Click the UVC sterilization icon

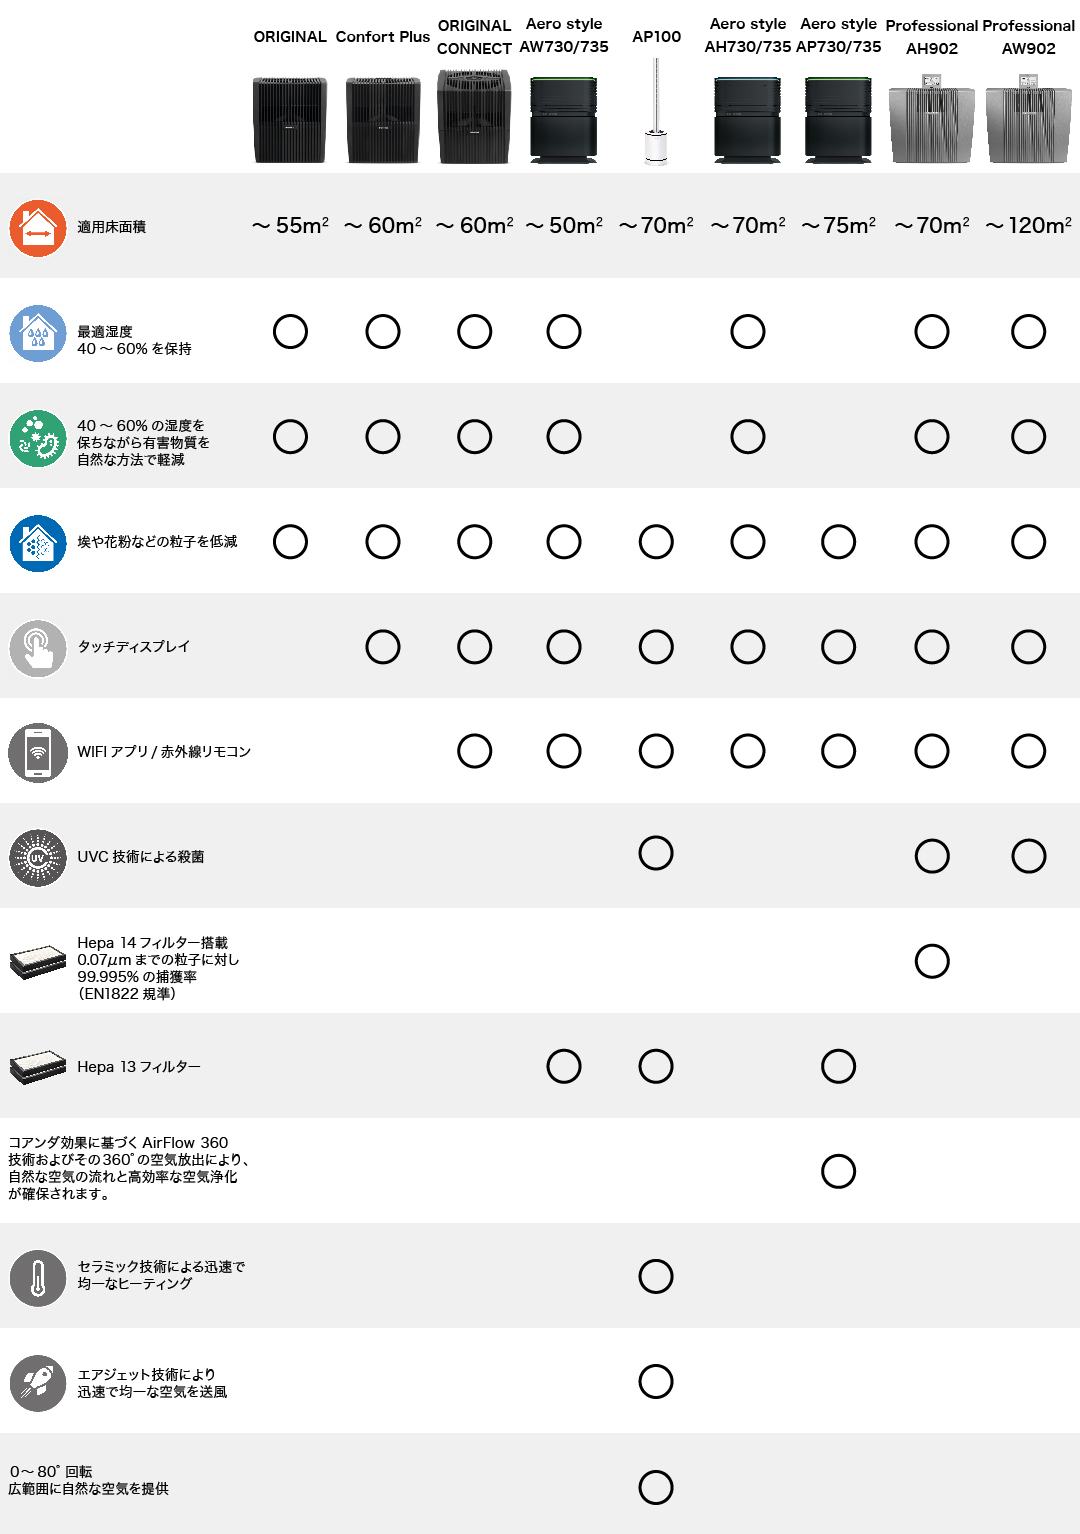38,858
